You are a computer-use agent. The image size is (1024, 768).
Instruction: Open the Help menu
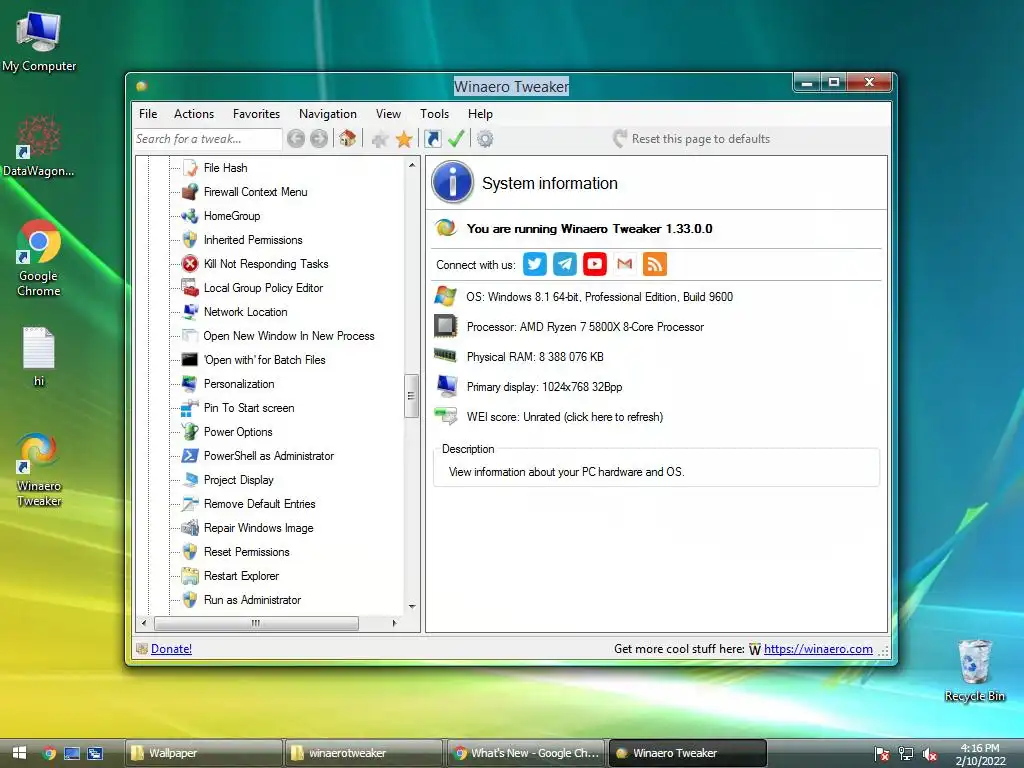pos(480,114)
